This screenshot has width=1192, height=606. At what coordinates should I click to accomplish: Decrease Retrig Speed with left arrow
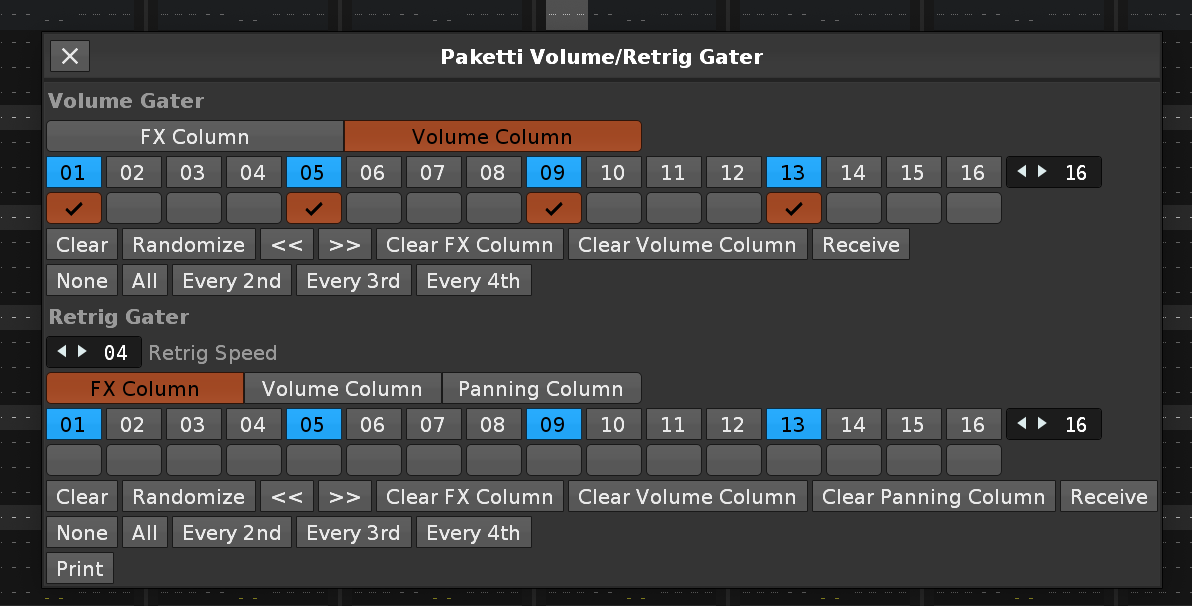[x=62, y=352]
